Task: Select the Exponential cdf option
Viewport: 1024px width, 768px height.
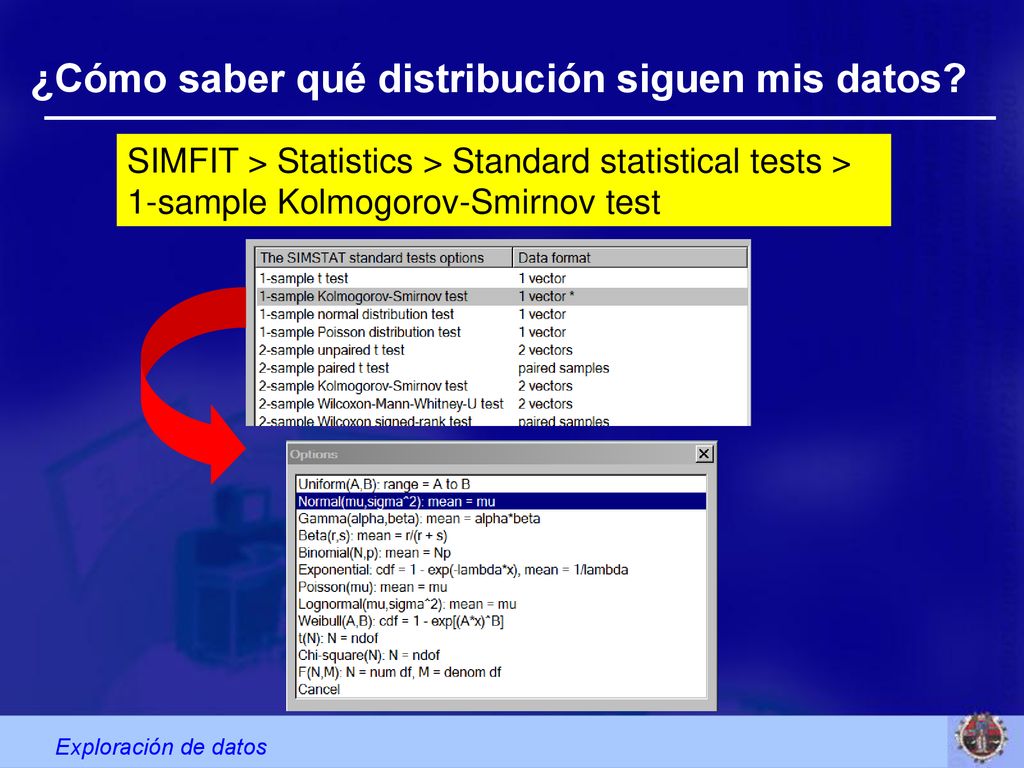Action: [501, 570]
